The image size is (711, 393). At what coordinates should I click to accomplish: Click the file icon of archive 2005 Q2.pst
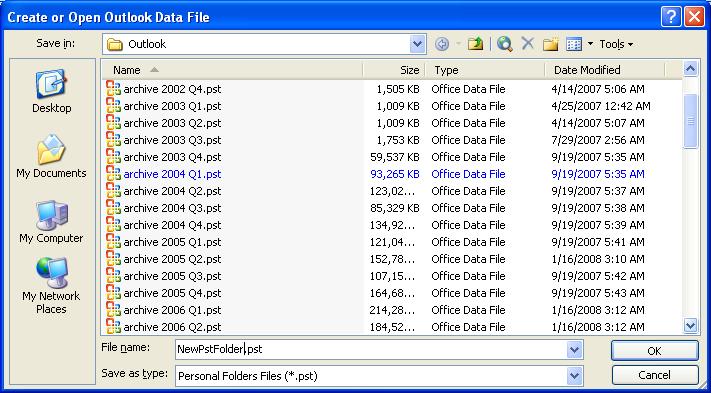point(113,258)
